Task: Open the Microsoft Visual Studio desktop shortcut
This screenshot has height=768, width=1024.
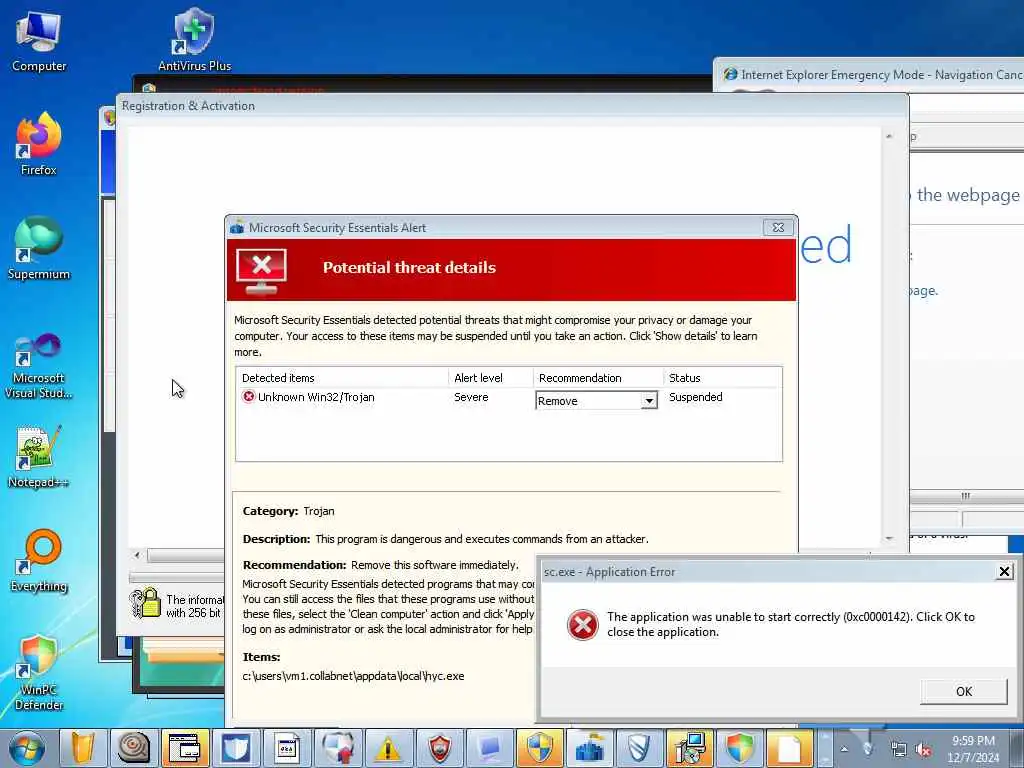Action: (x=39, y=366)
